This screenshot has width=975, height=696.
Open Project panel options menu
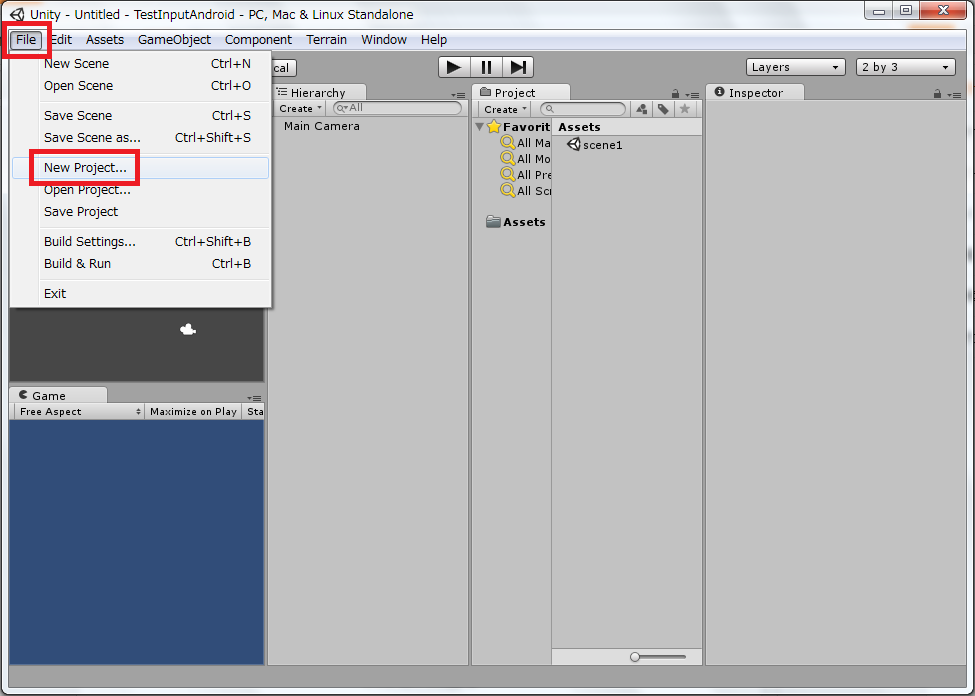coord(692,95)
